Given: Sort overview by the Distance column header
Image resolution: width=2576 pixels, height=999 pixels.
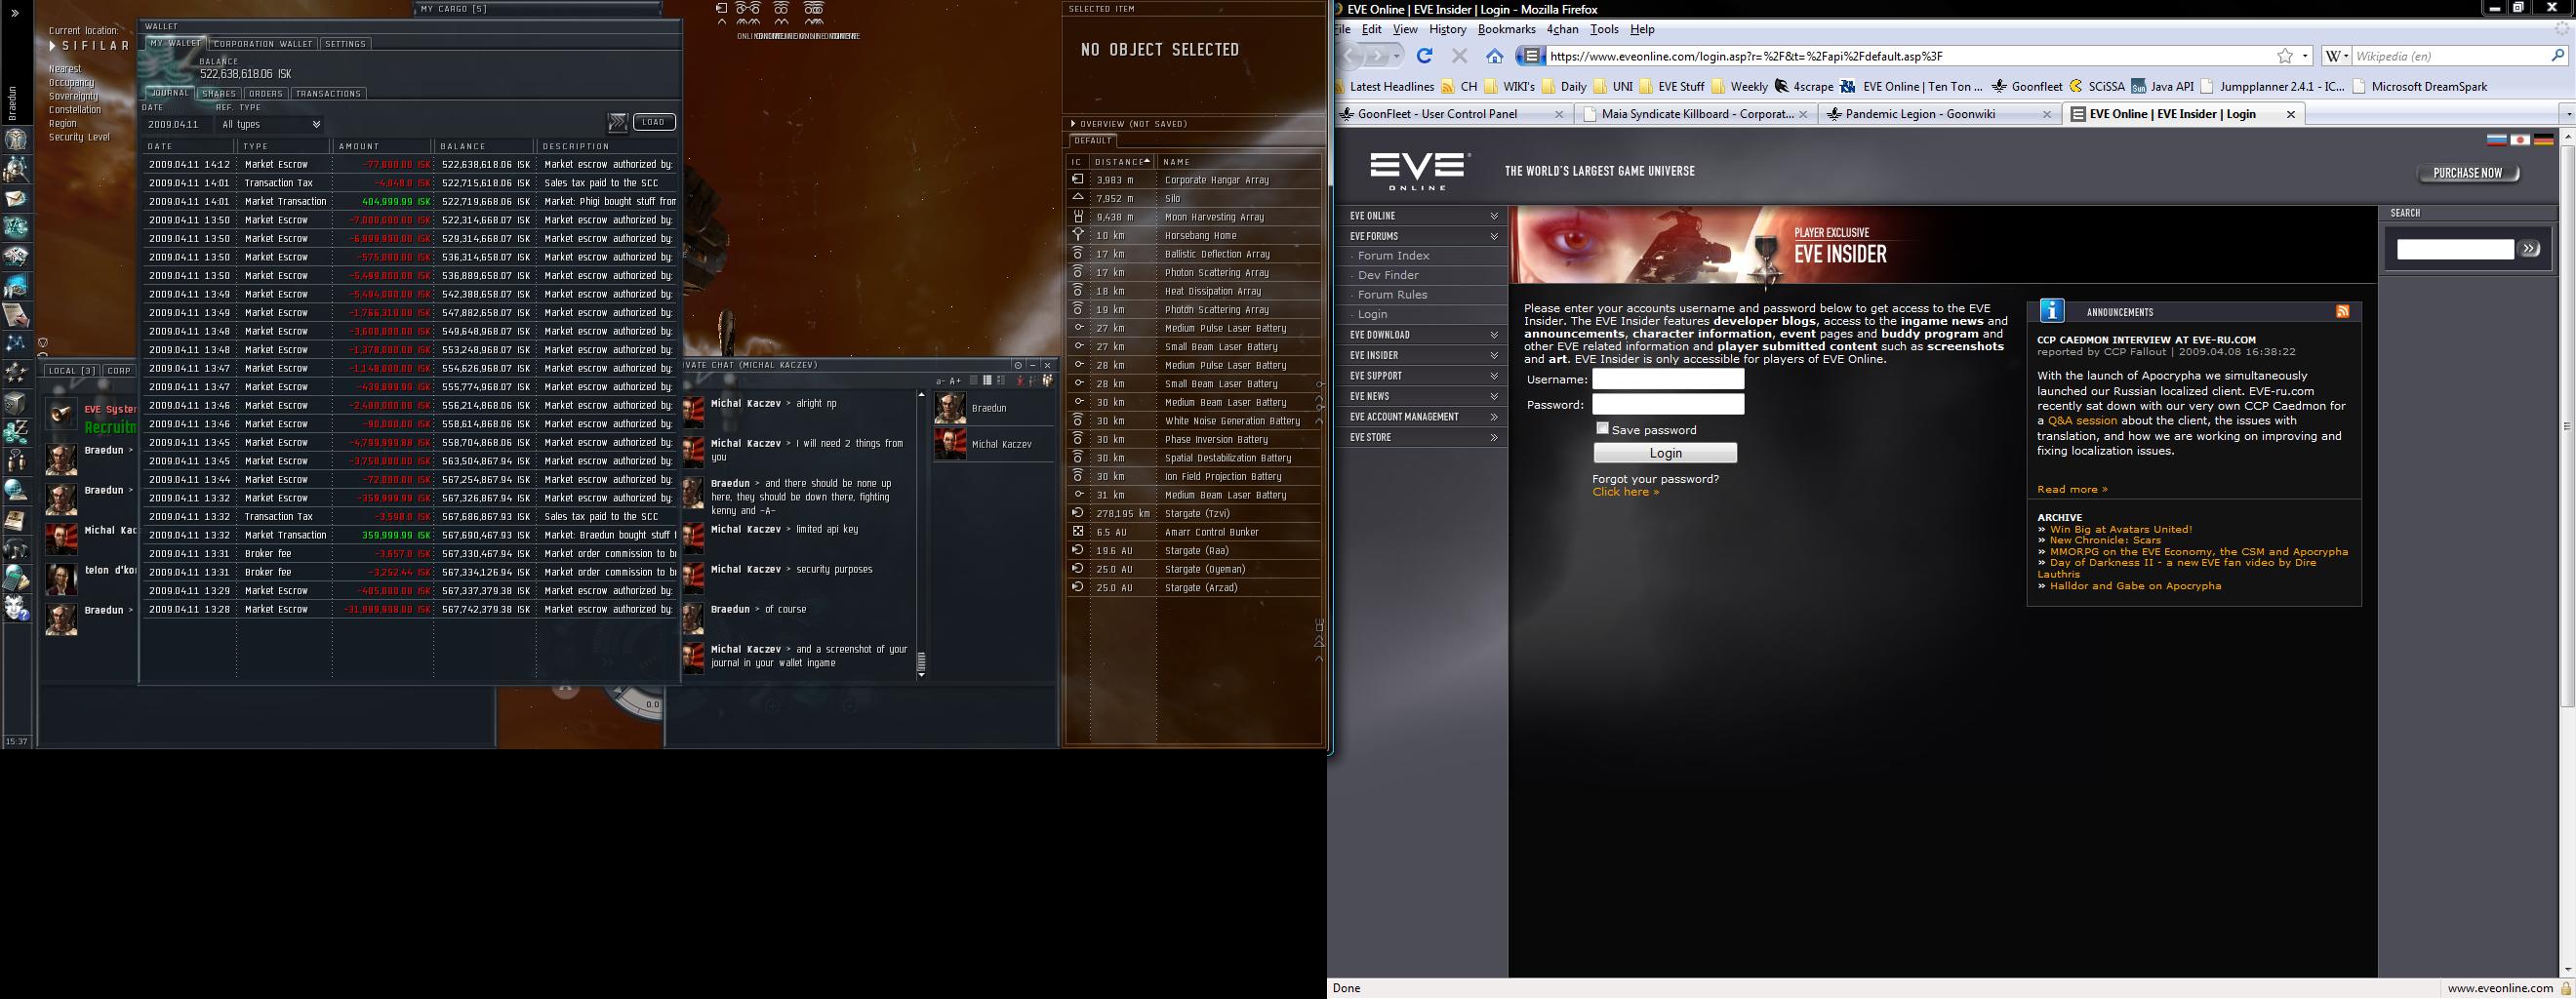Looking at the screenshot, I should coord(1120,162).
